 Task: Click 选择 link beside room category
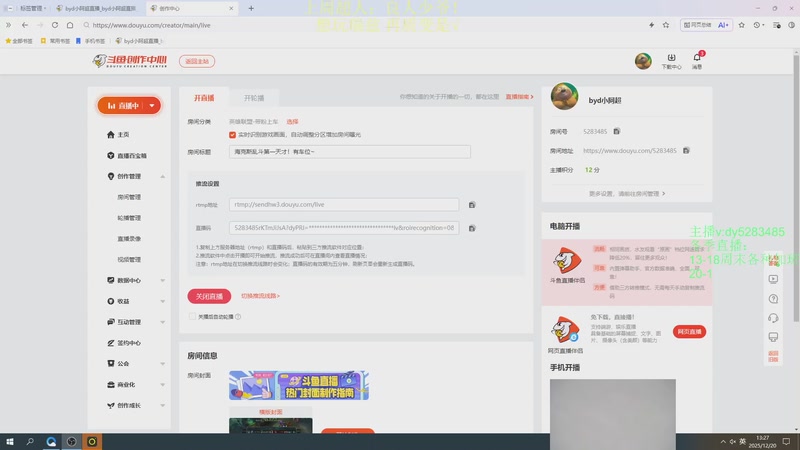[292, 121]
